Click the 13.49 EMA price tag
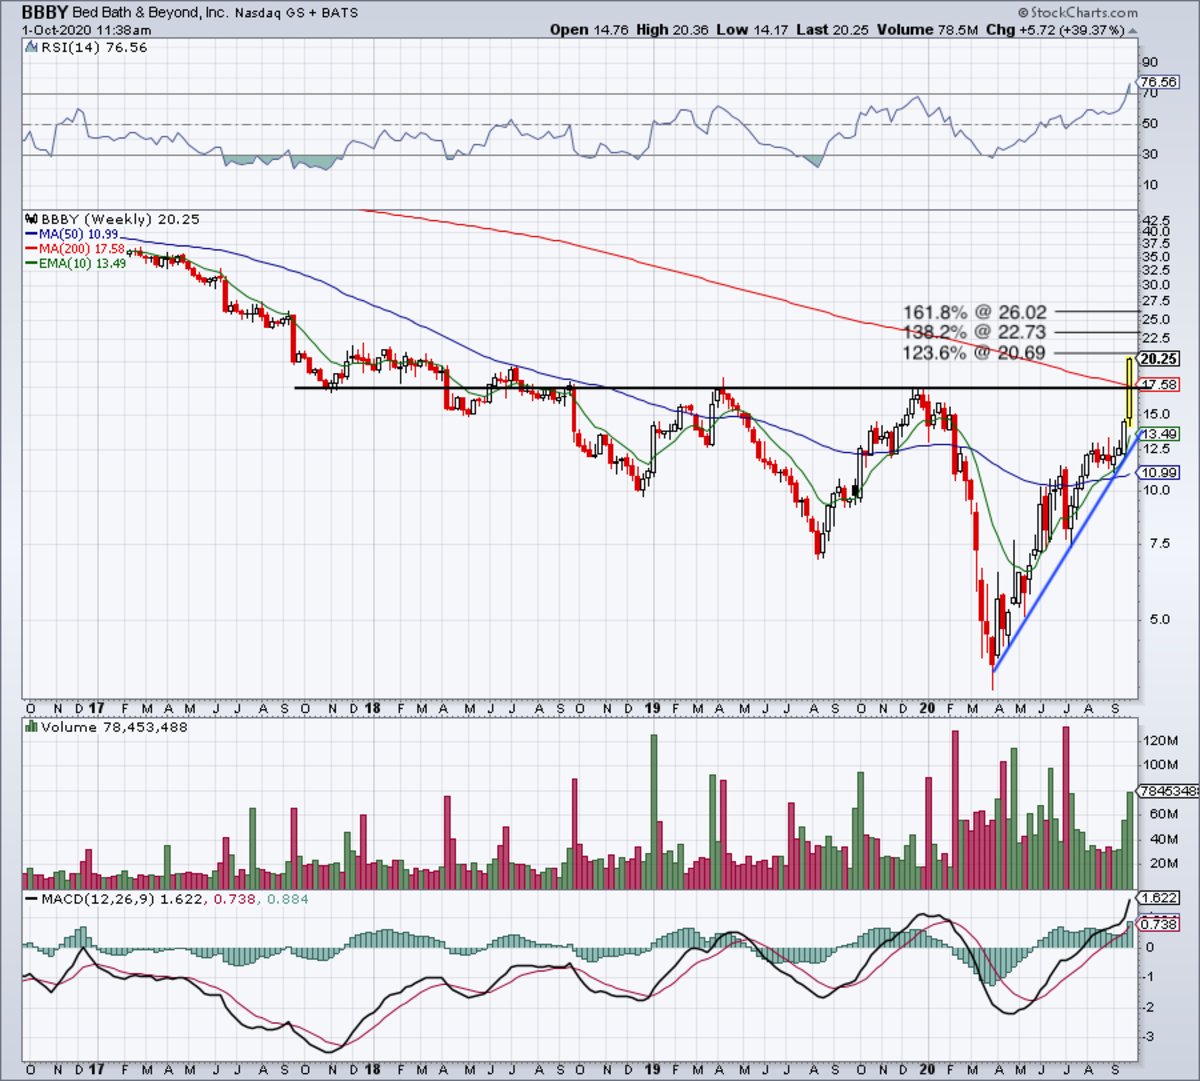Image resolution: width=1200 pixels, height=1081 pixels. tap(1159, 434)
